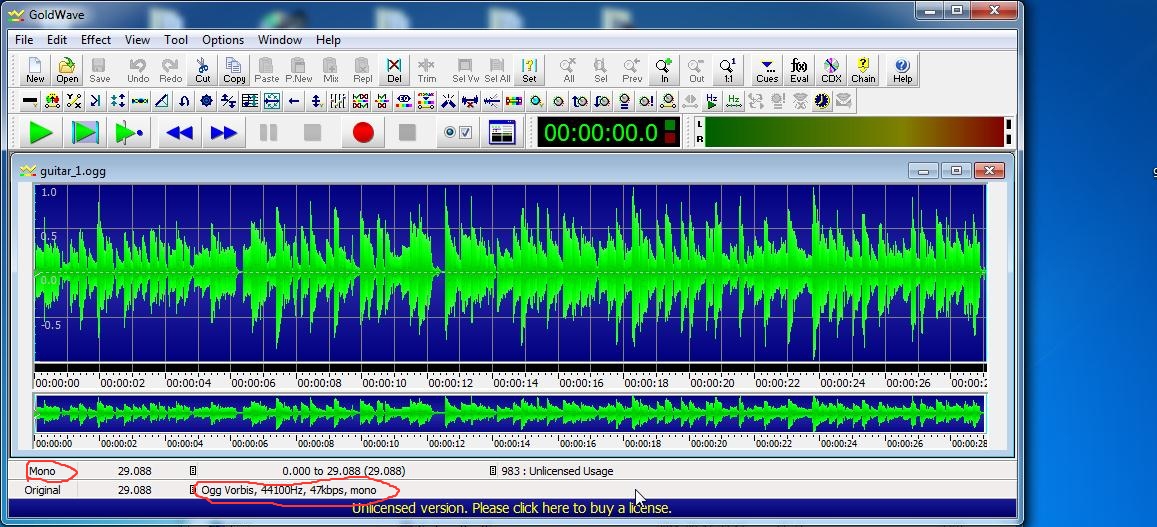Start playback with green Play button
The height and width of the screenshot is (527, 1157).
coord(41,133)
